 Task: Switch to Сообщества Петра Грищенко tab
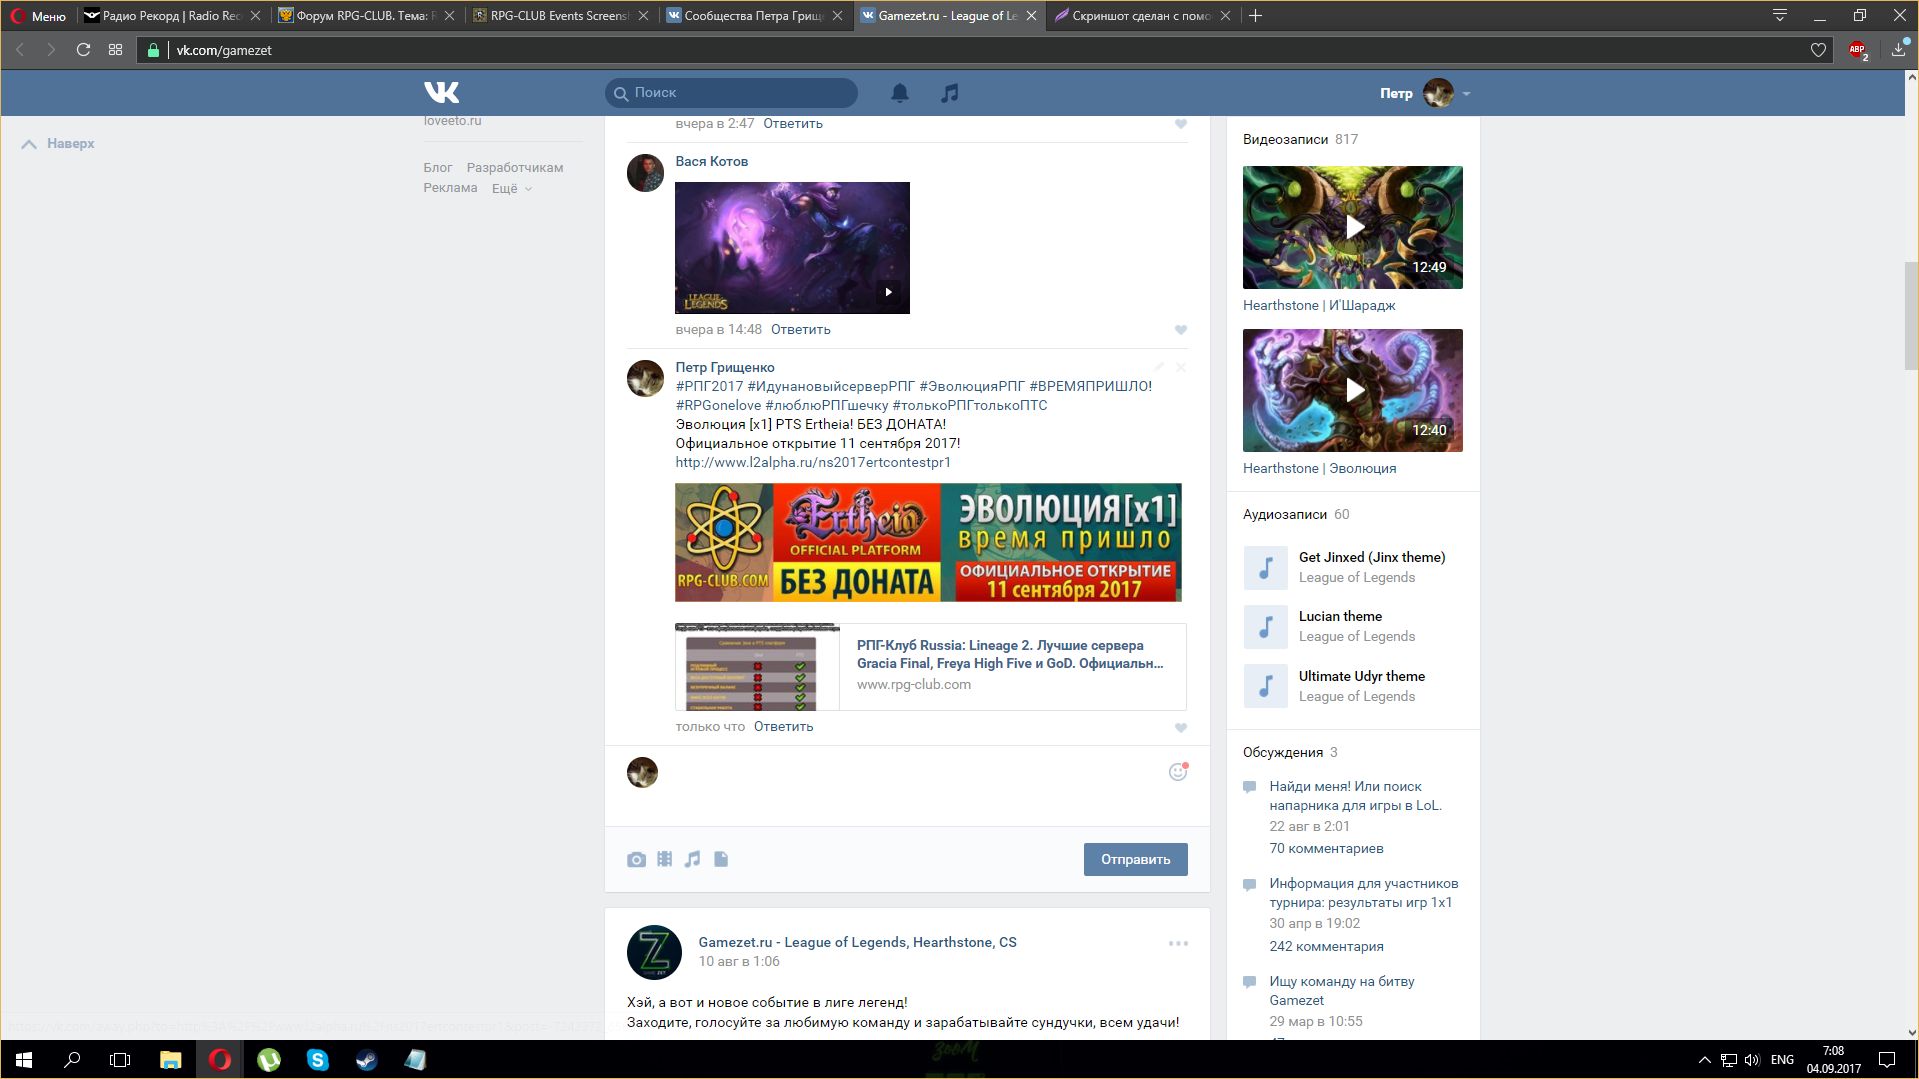point(753,16)
